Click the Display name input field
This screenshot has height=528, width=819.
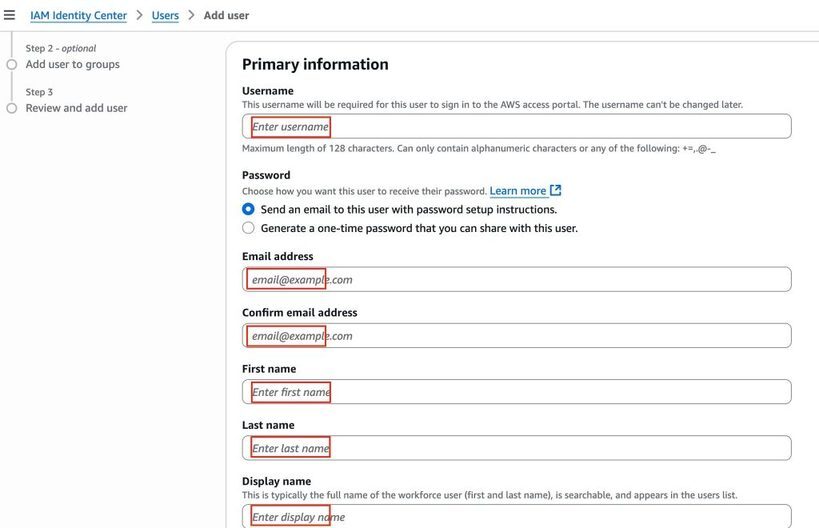click(517, 516)
